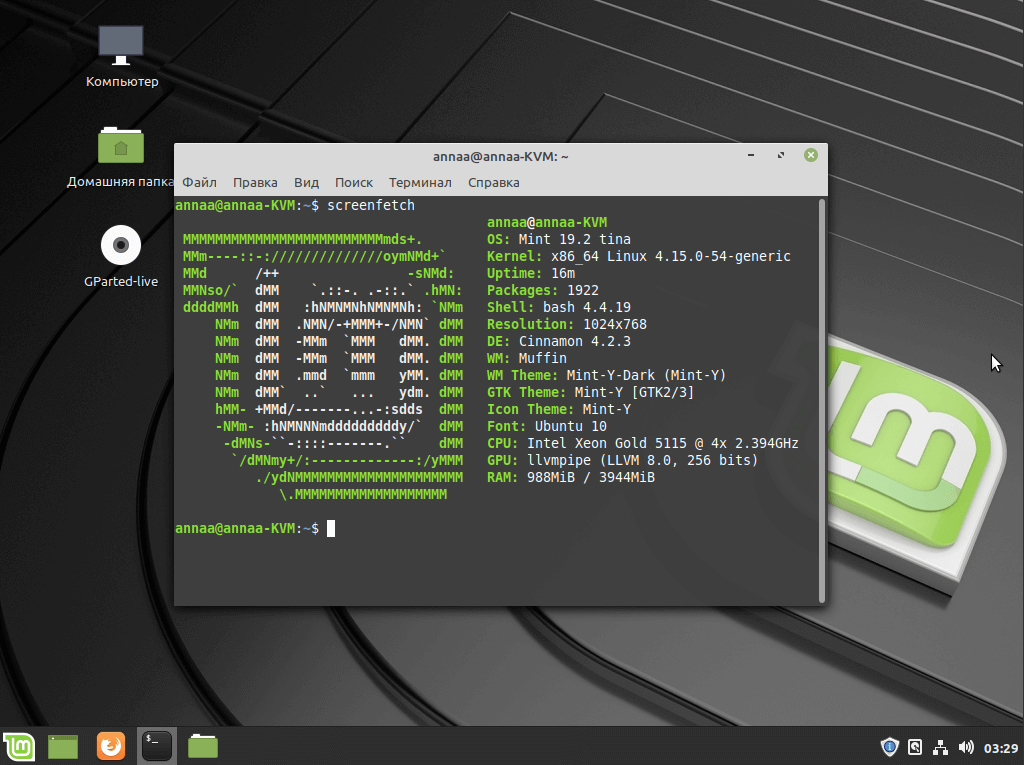Viewport: 1024px width, 765px height.
Task: Click the CPU: Intel Xeon Gold line
Action: tap(643, 443)
